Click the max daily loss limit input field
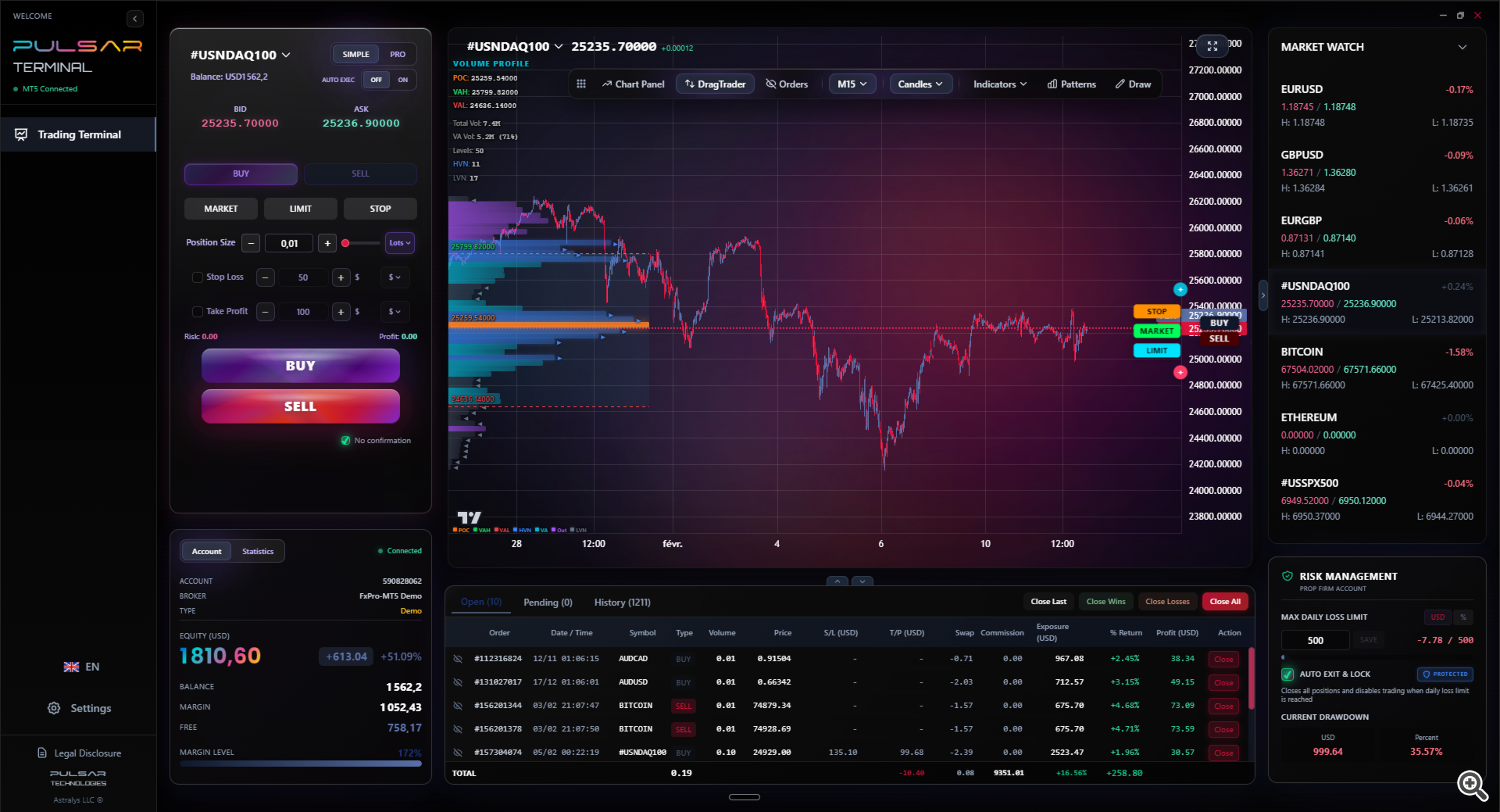Screen dimensions: 1500x812 [1315, 640]
